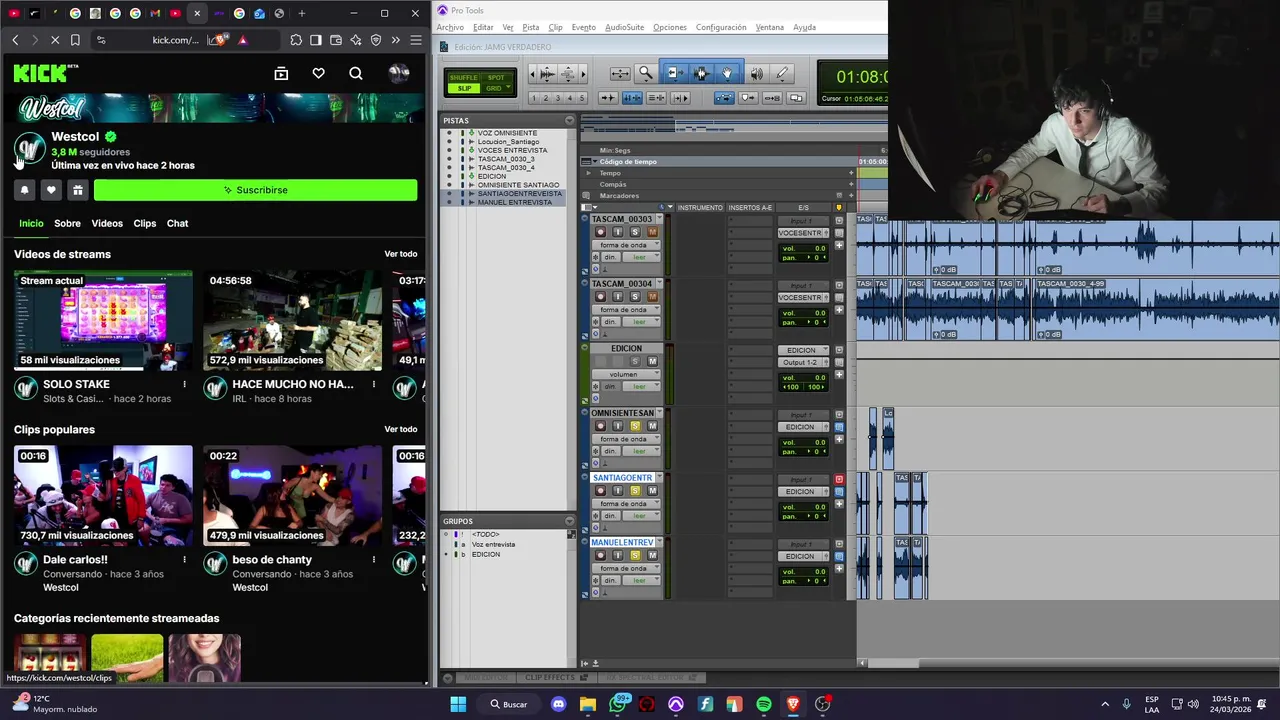
Task: Open browser extensions puzzle icon
Action: point(296,40)
